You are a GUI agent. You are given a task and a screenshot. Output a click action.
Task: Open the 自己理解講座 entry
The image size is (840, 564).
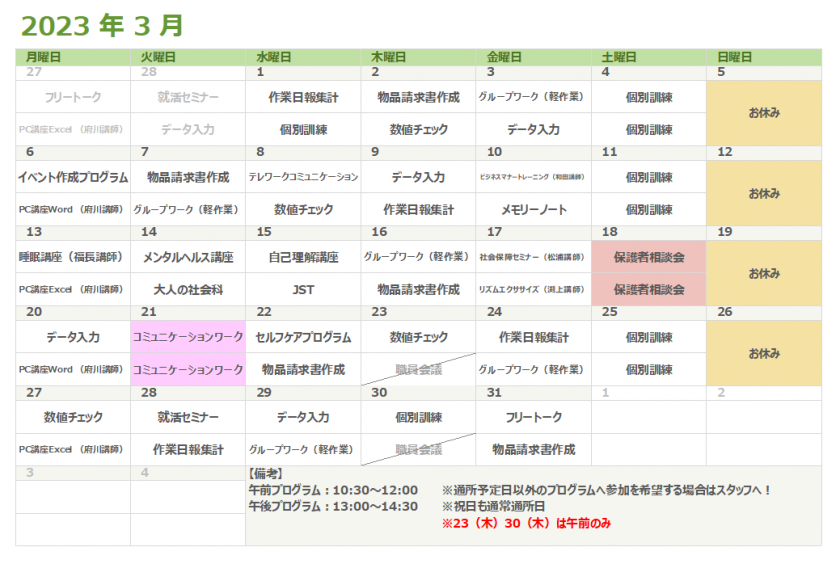pyautogui.click(x=303, y=257)
